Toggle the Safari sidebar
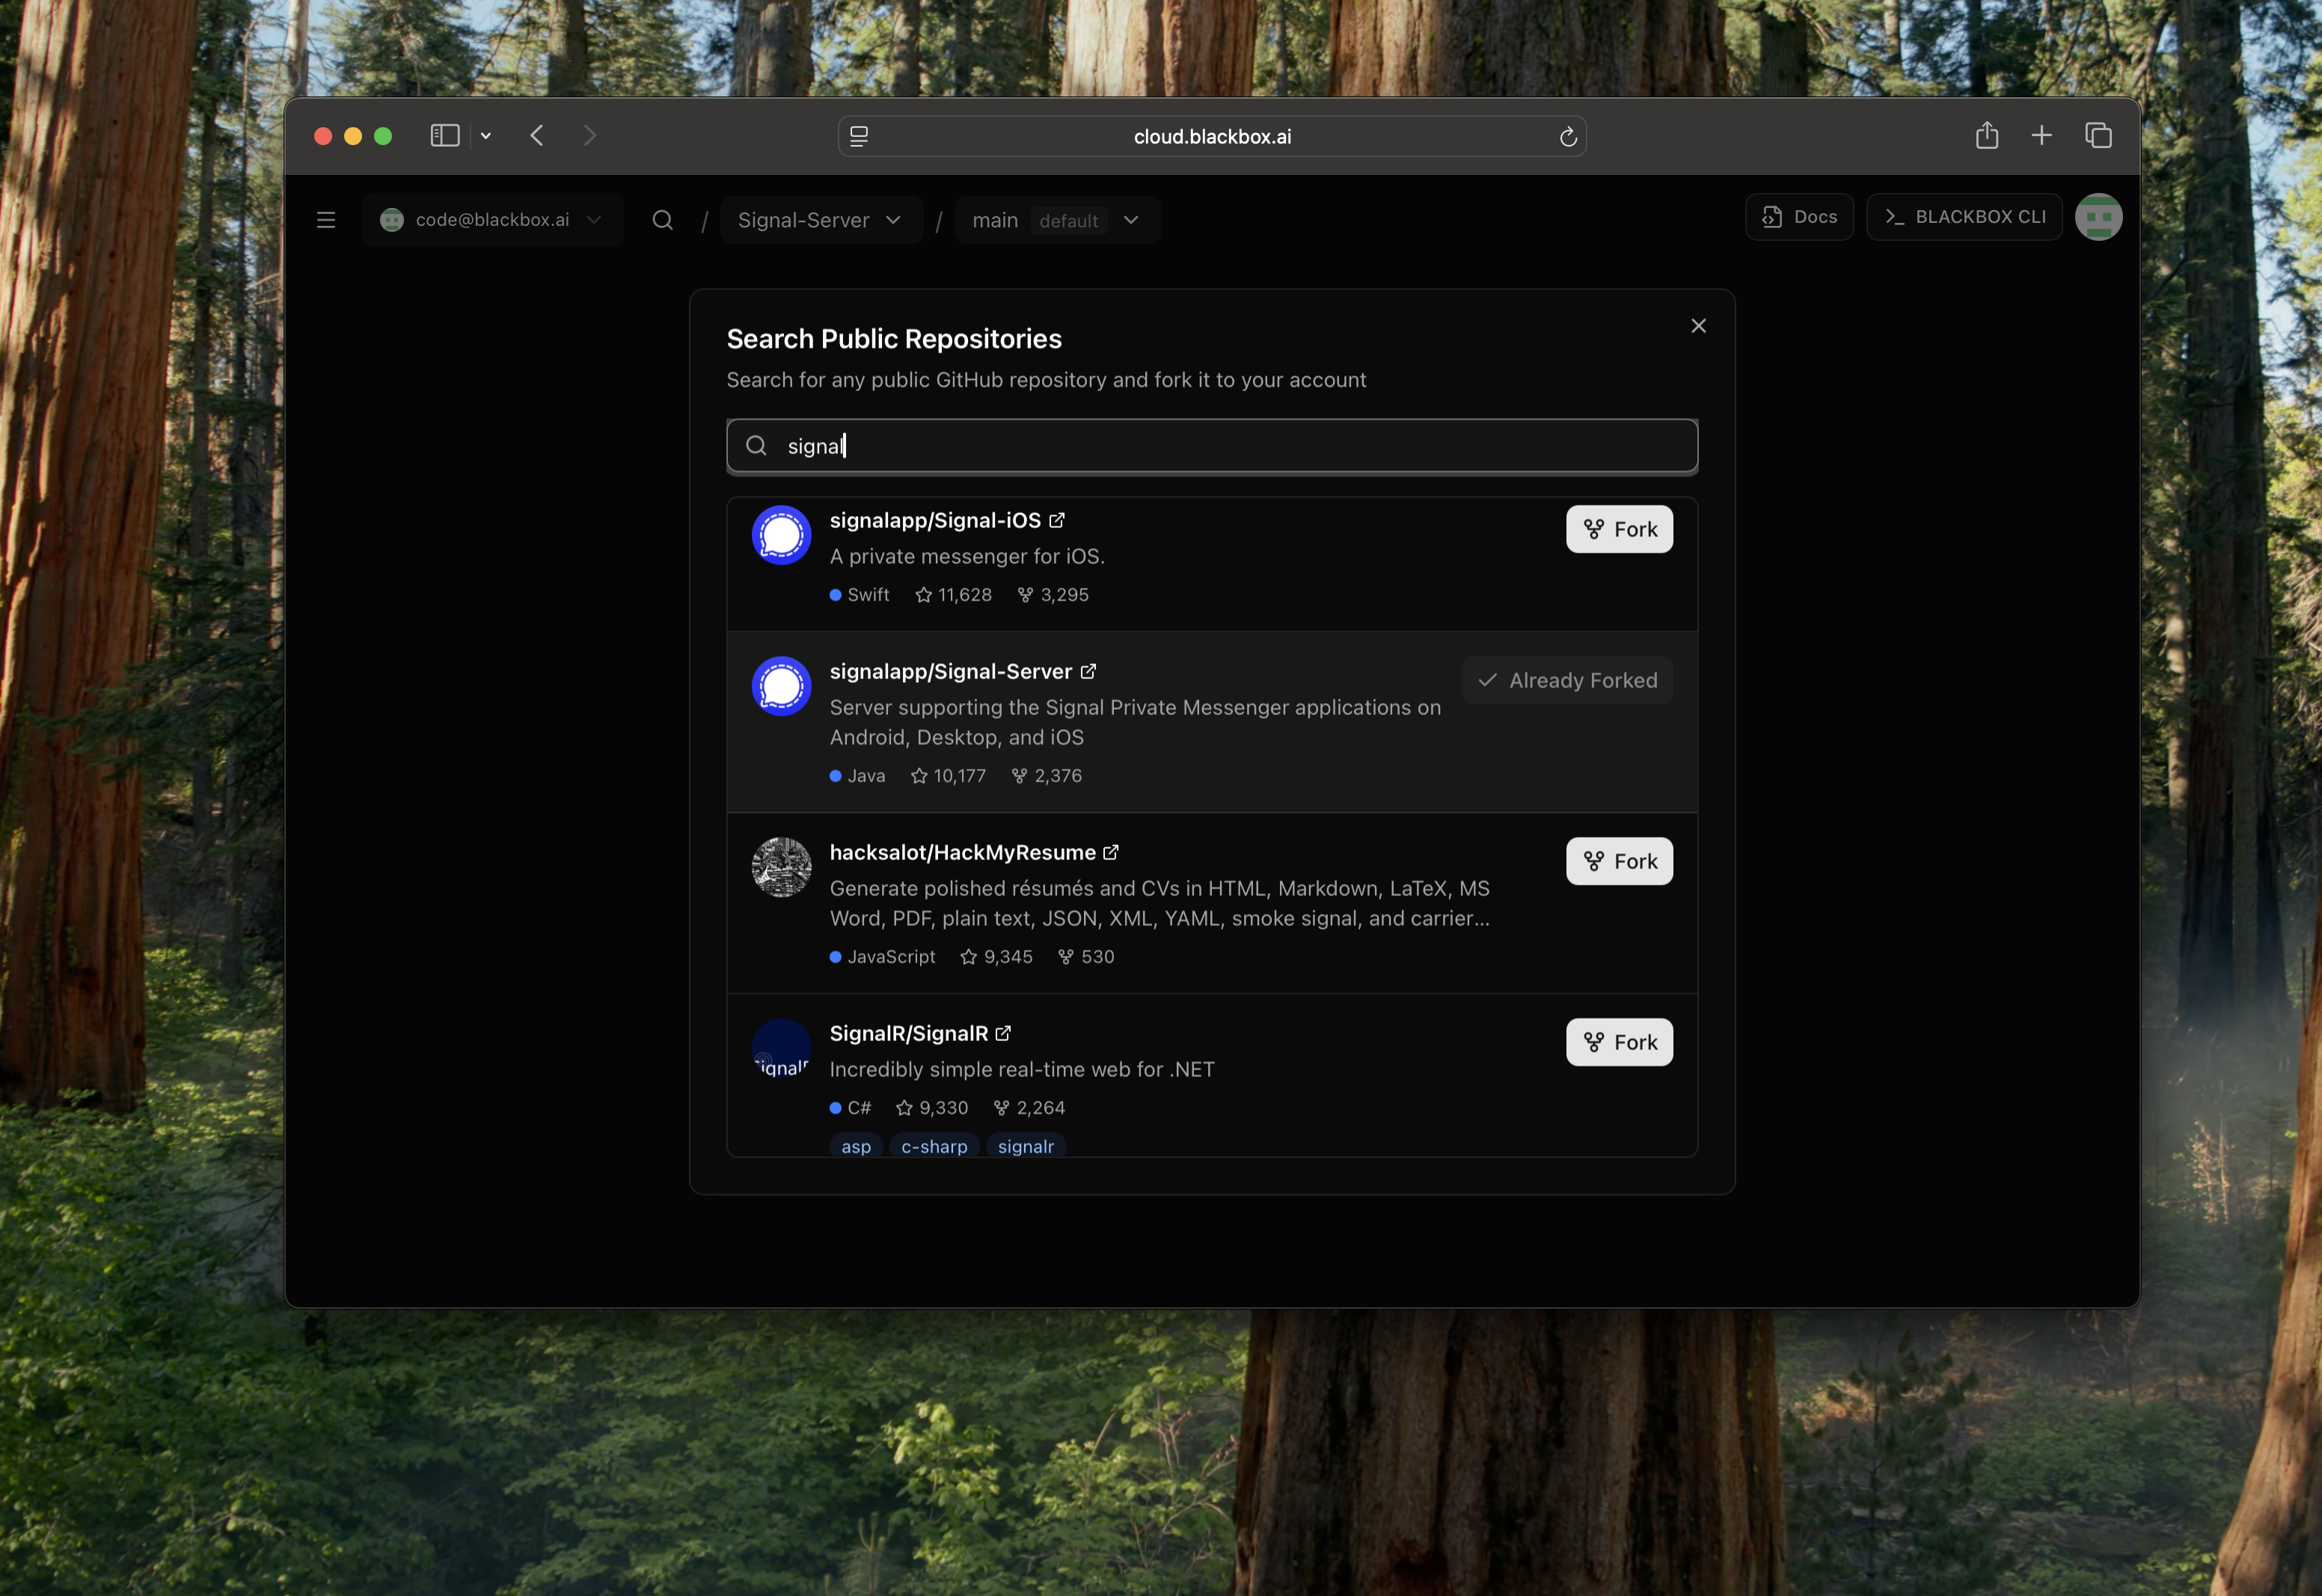 [444, 135]
